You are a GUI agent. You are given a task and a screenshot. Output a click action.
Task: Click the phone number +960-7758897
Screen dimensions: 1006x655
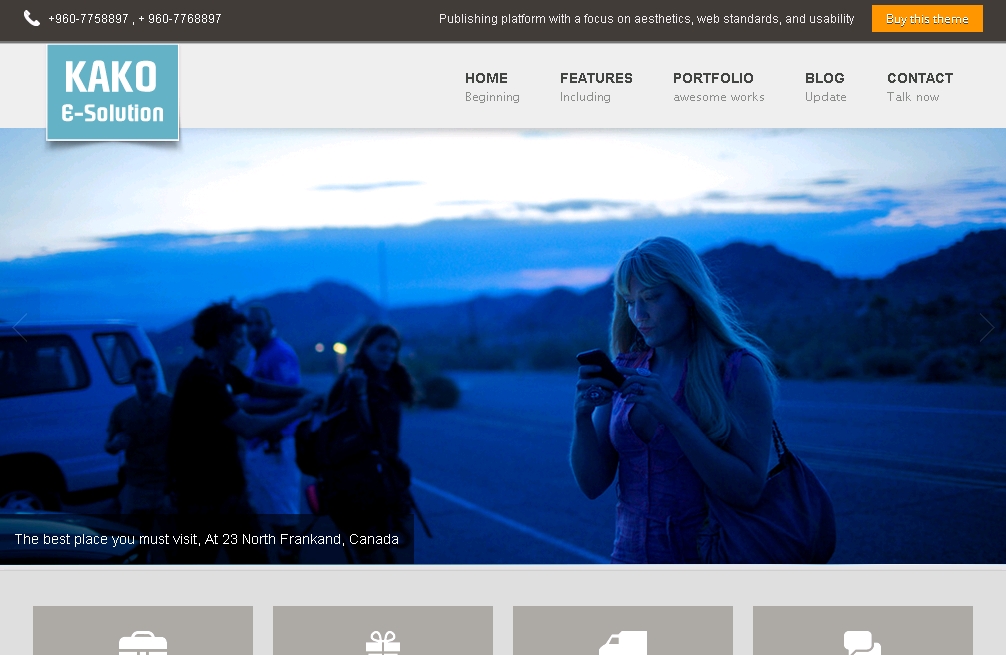click(88, 19)
